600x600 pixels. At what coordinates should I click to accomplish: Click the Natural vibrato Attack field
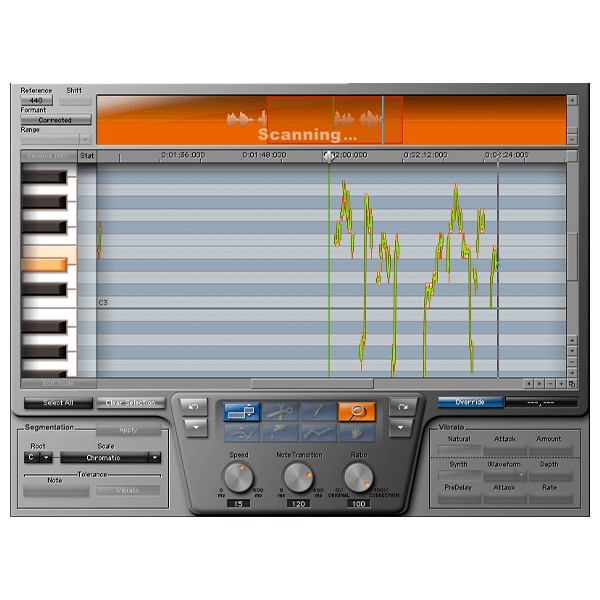(x=505, y=450)
